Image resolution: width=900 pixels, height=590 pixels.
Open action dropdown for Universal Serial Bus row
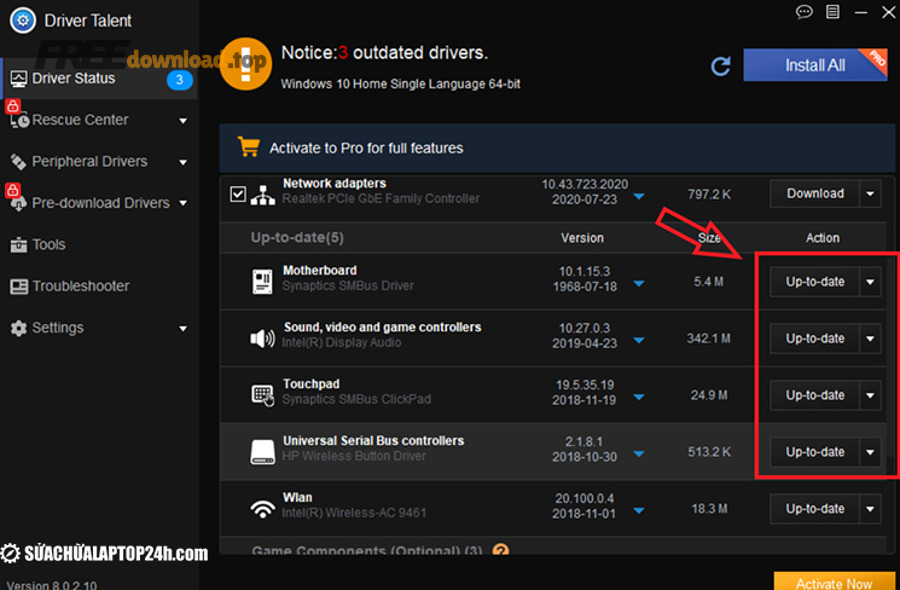870,452
